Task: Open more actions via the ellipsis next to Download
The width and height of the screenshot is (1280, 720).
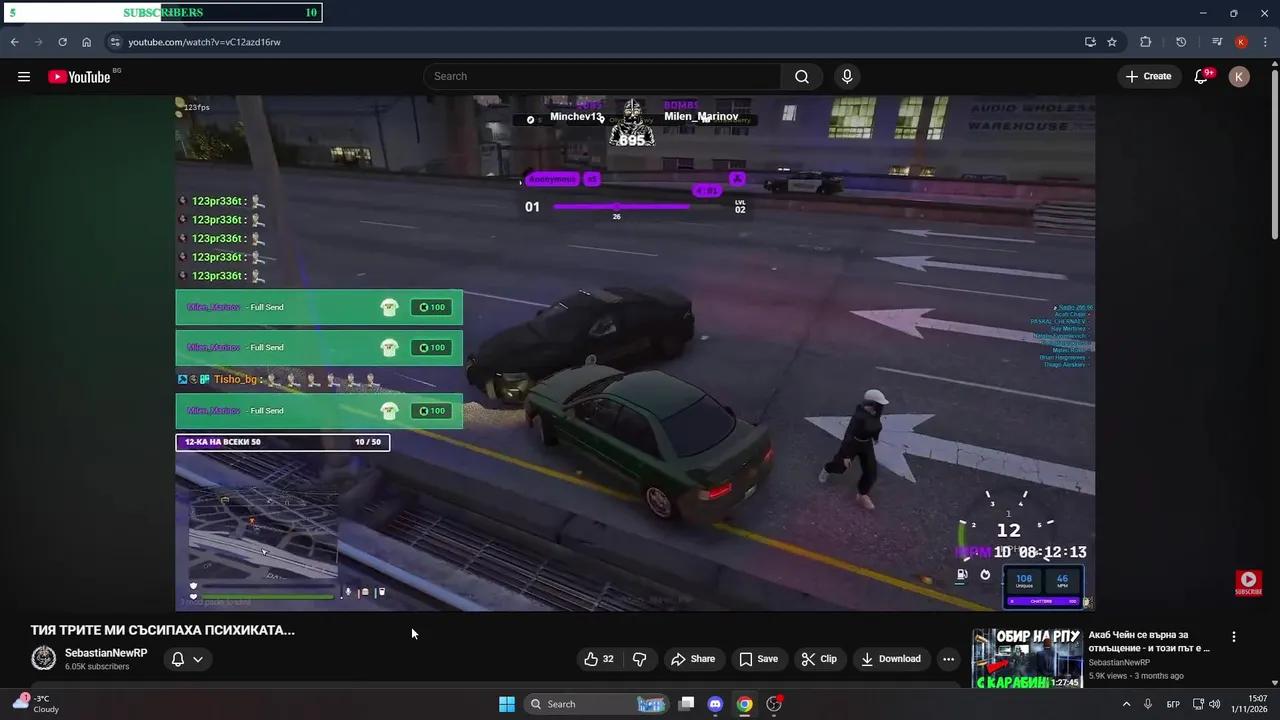Action: click(x=948, y=658)
